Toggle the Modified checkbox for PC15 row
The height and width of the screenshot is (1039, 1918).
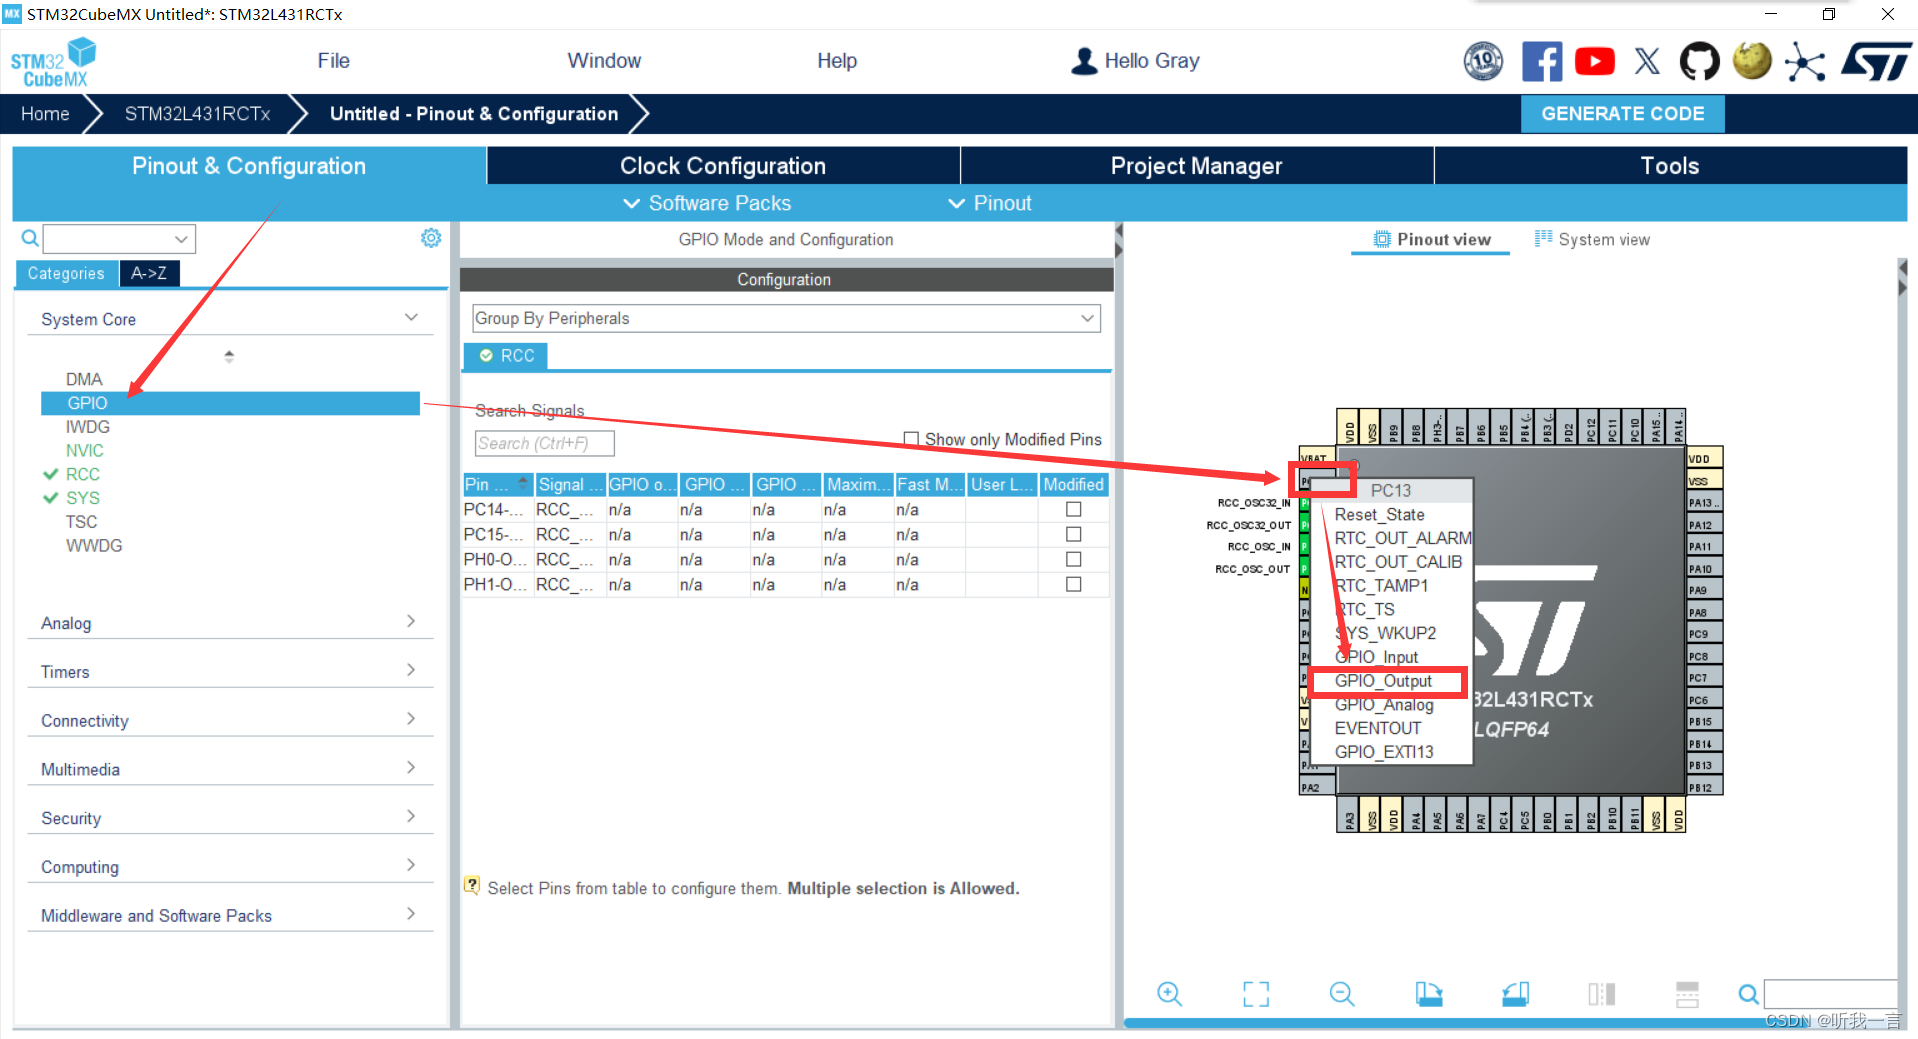(1074, 534)
